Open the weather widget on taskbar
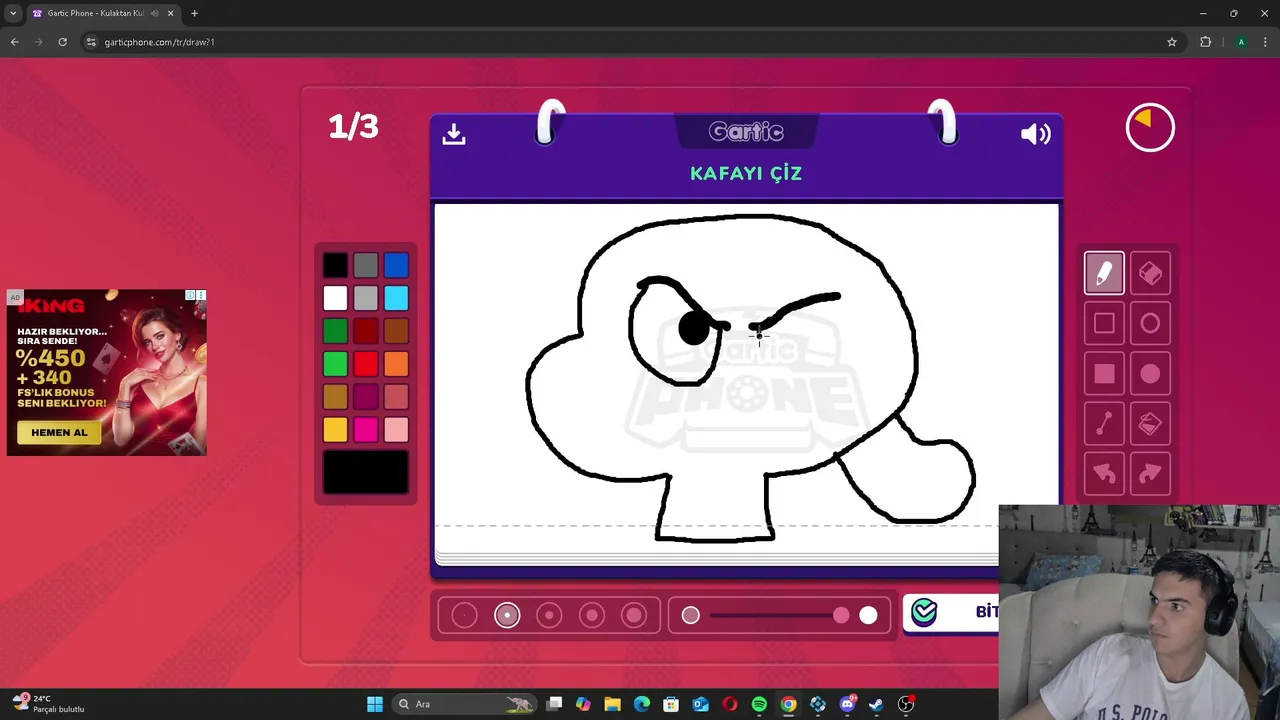 click(x=47, y=704)
